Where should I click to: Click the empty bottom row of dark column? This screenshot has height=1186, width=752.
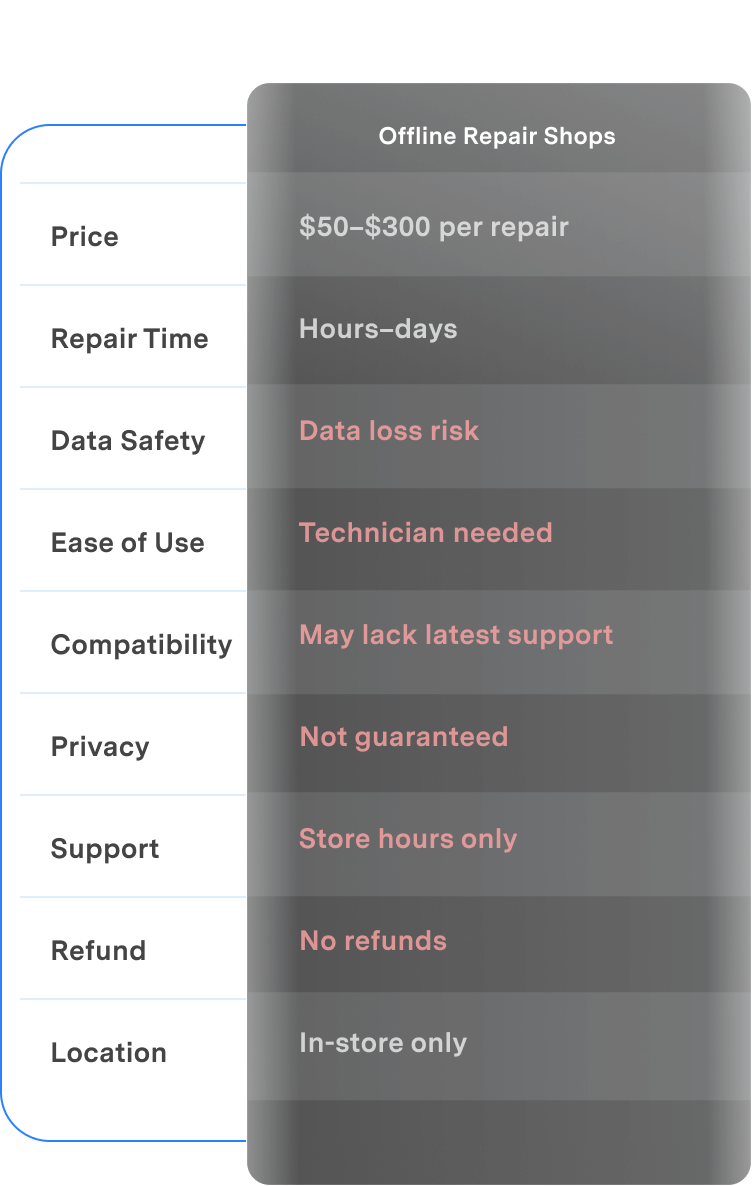[499, 1142]
